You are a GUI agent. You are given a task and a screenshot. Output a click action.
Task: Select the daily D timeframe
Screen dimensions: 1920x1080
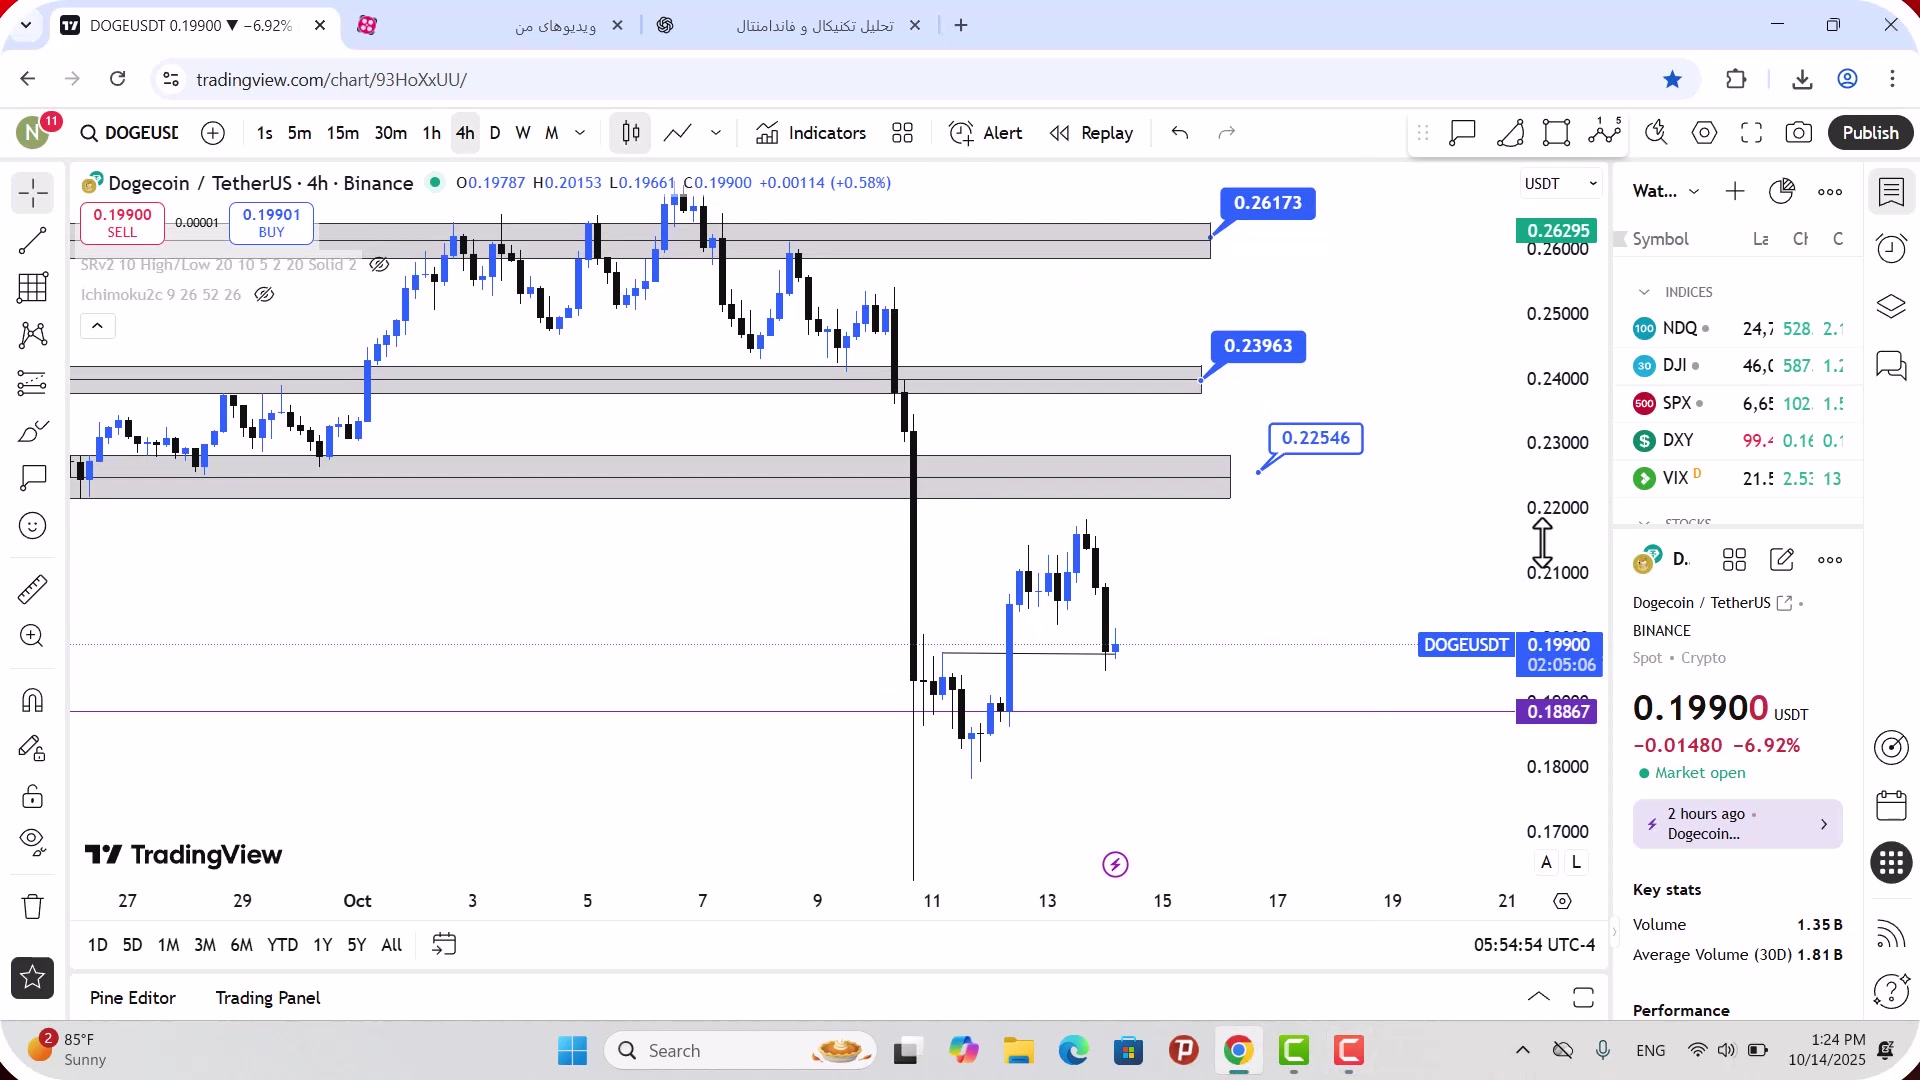495,133
